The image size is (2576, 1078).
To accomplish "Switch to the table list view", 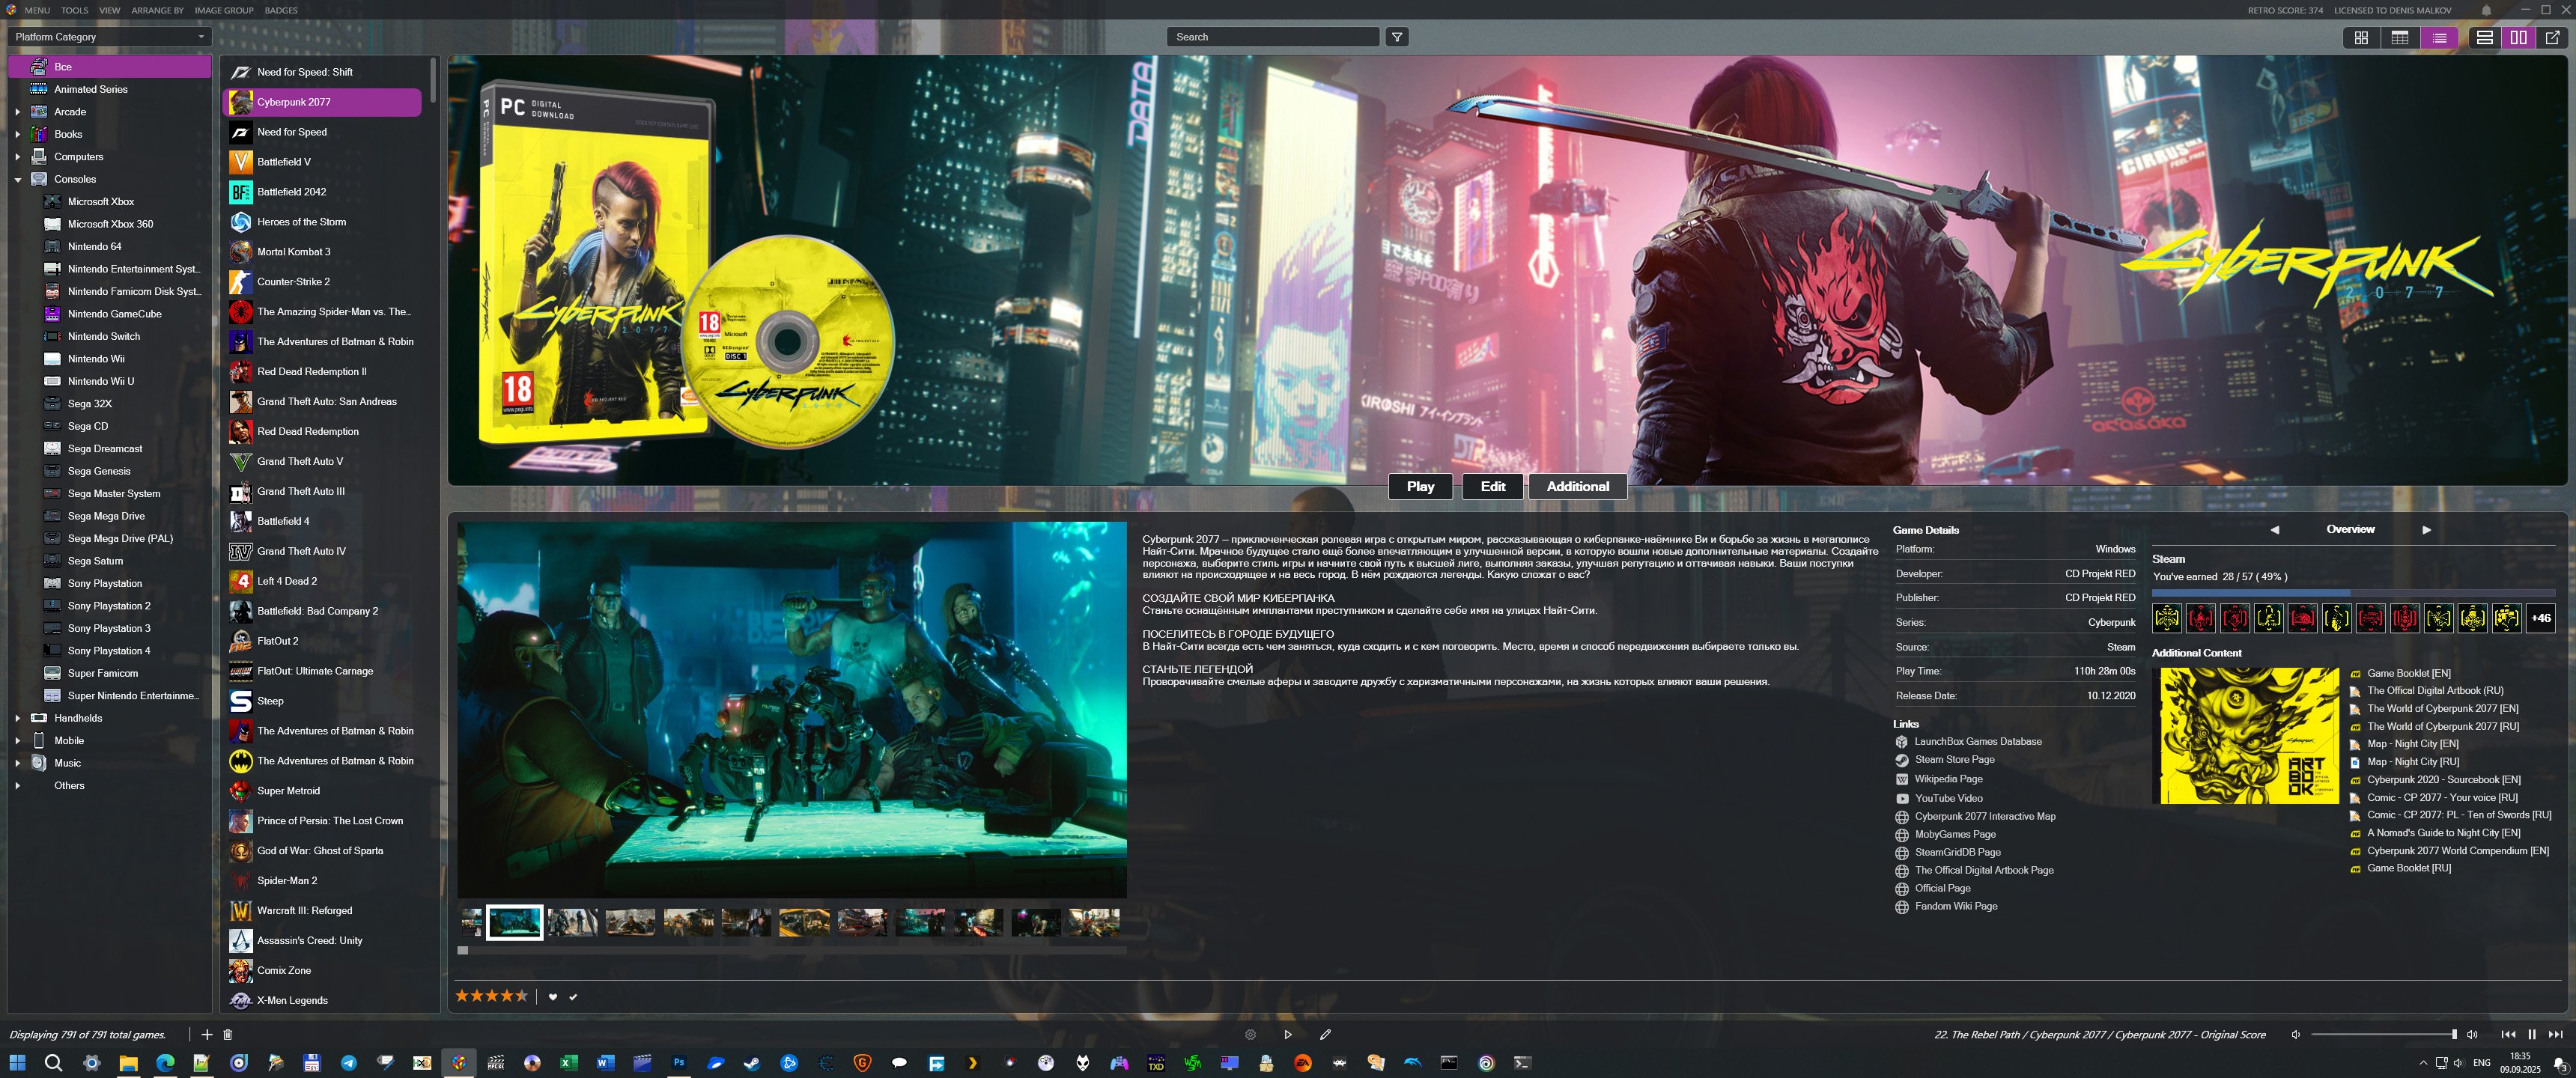I will coord(2400,37).
